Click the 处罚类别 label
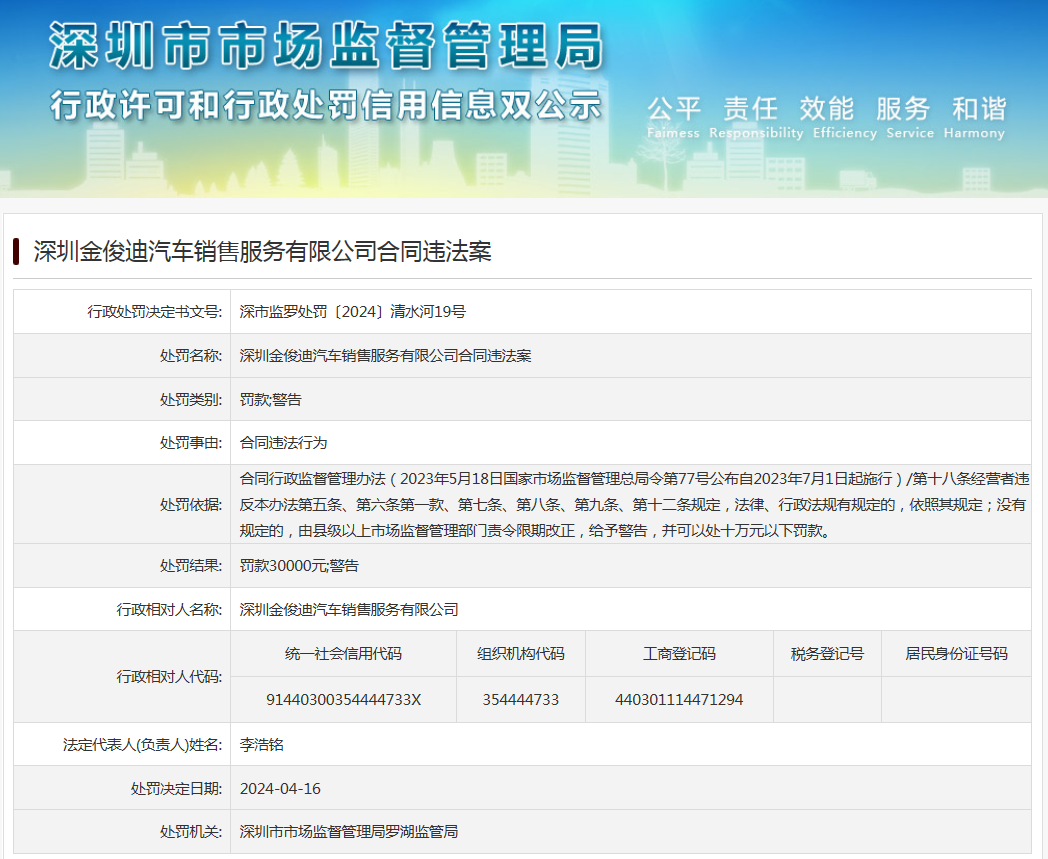Image resolution: width=1048 pixels, height=859 pixels. [x=190, y=400]
